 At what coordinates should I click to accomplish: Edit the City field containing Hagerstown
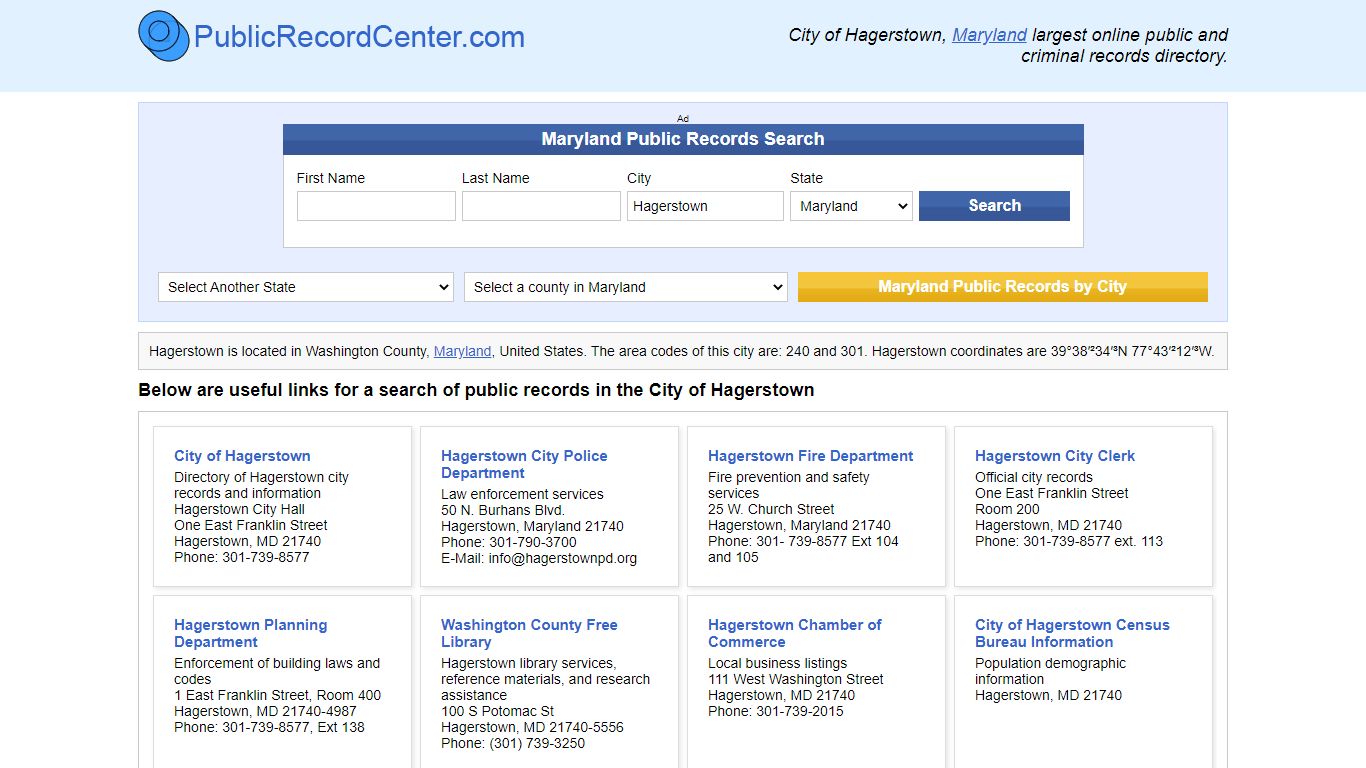click(x=705, y=206)
